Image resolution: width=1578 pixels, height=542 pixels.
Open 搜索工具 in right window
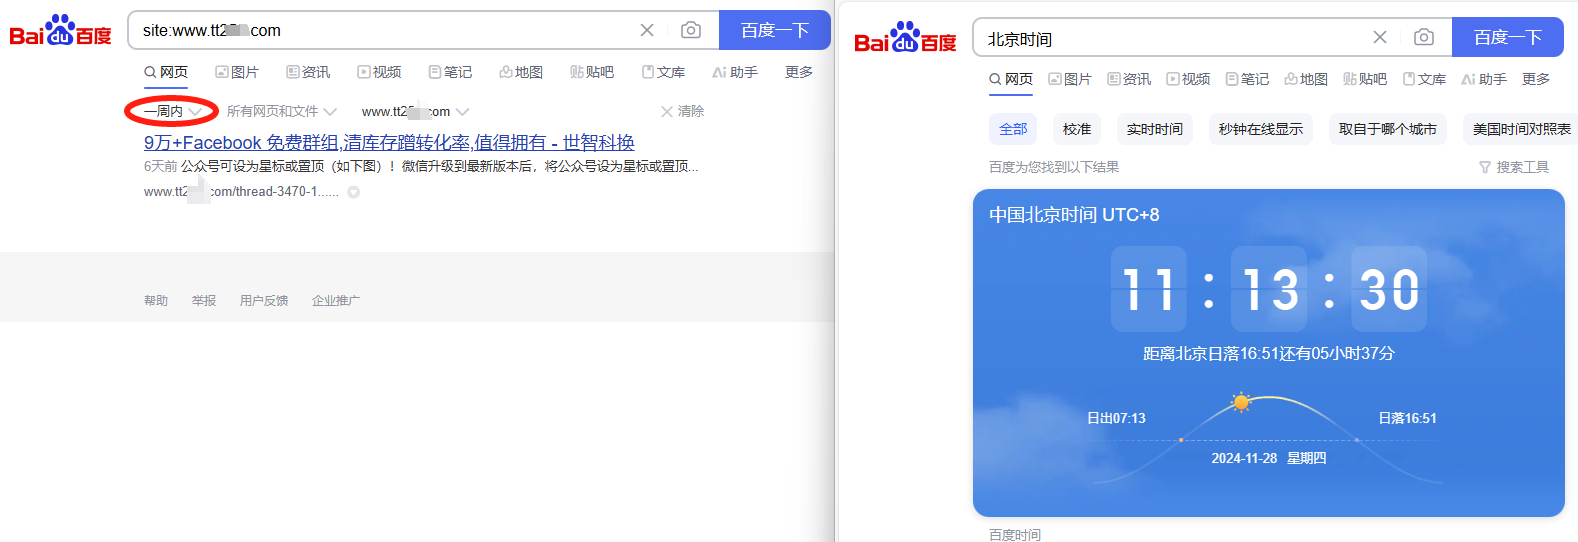[x=1514, y=167]
